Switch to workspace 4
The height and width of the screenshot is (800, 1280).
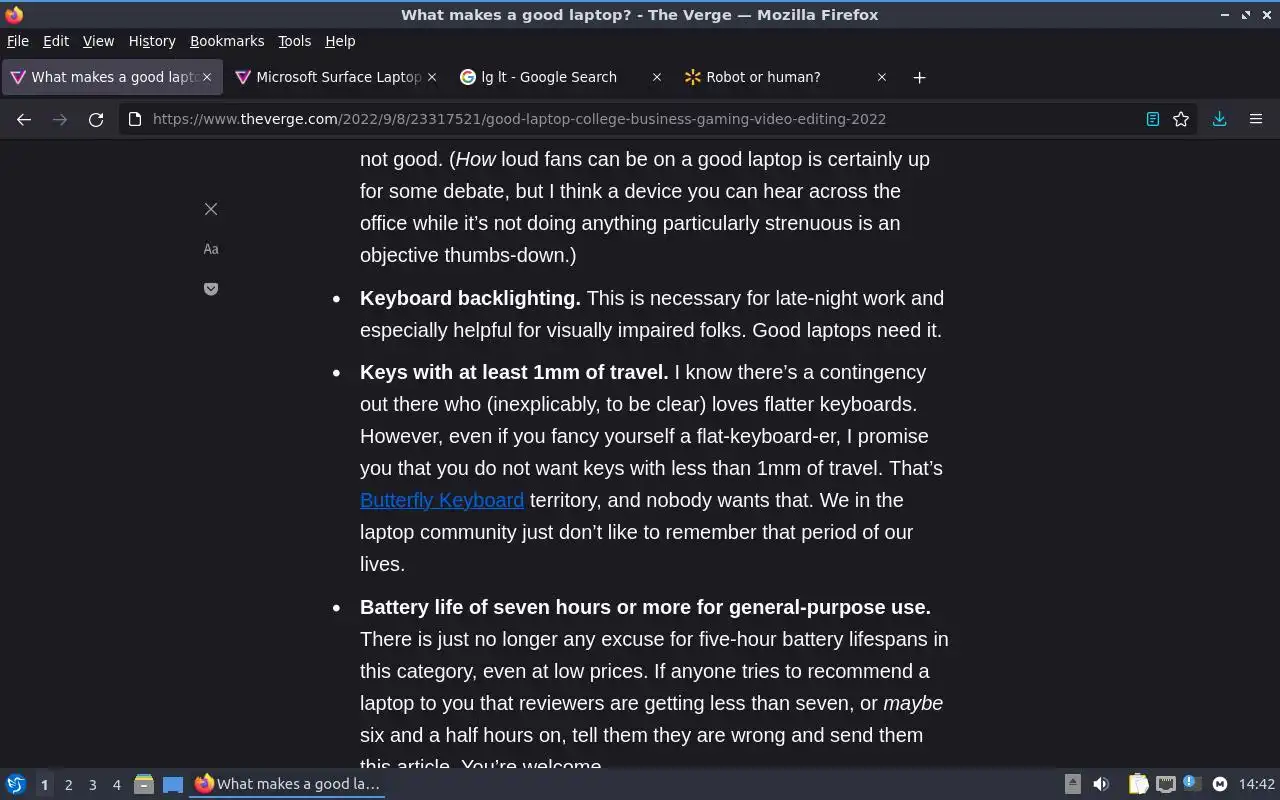pyautogui.click(x=116, y=785)
